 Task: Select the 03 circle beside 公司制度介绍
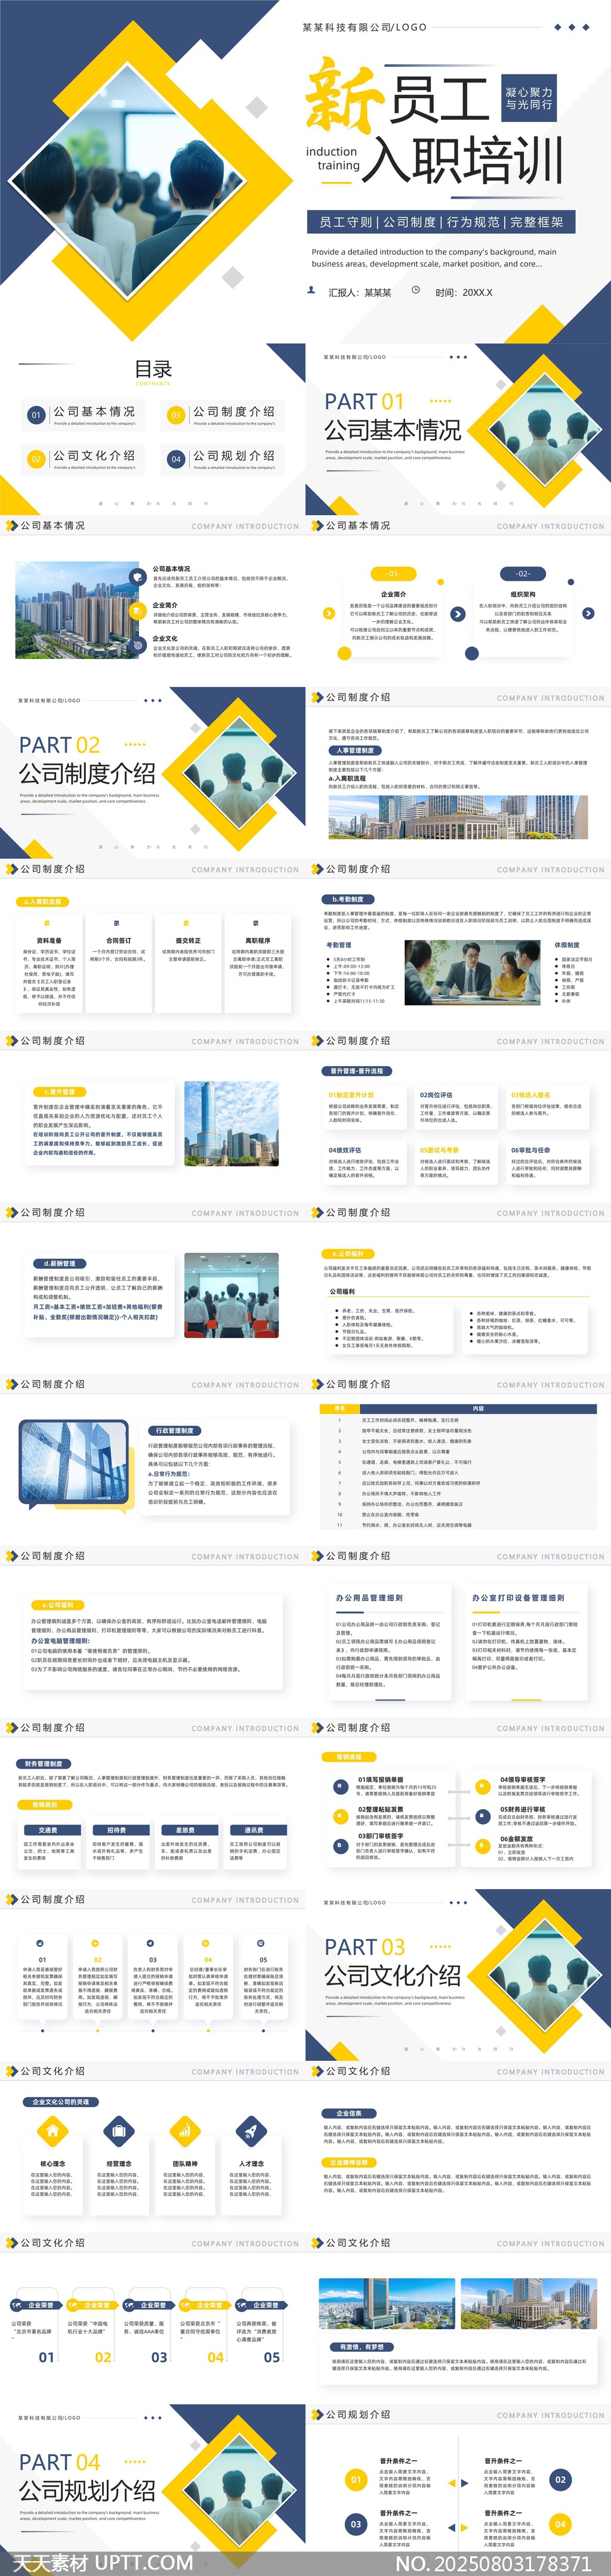tap(176, 415)
